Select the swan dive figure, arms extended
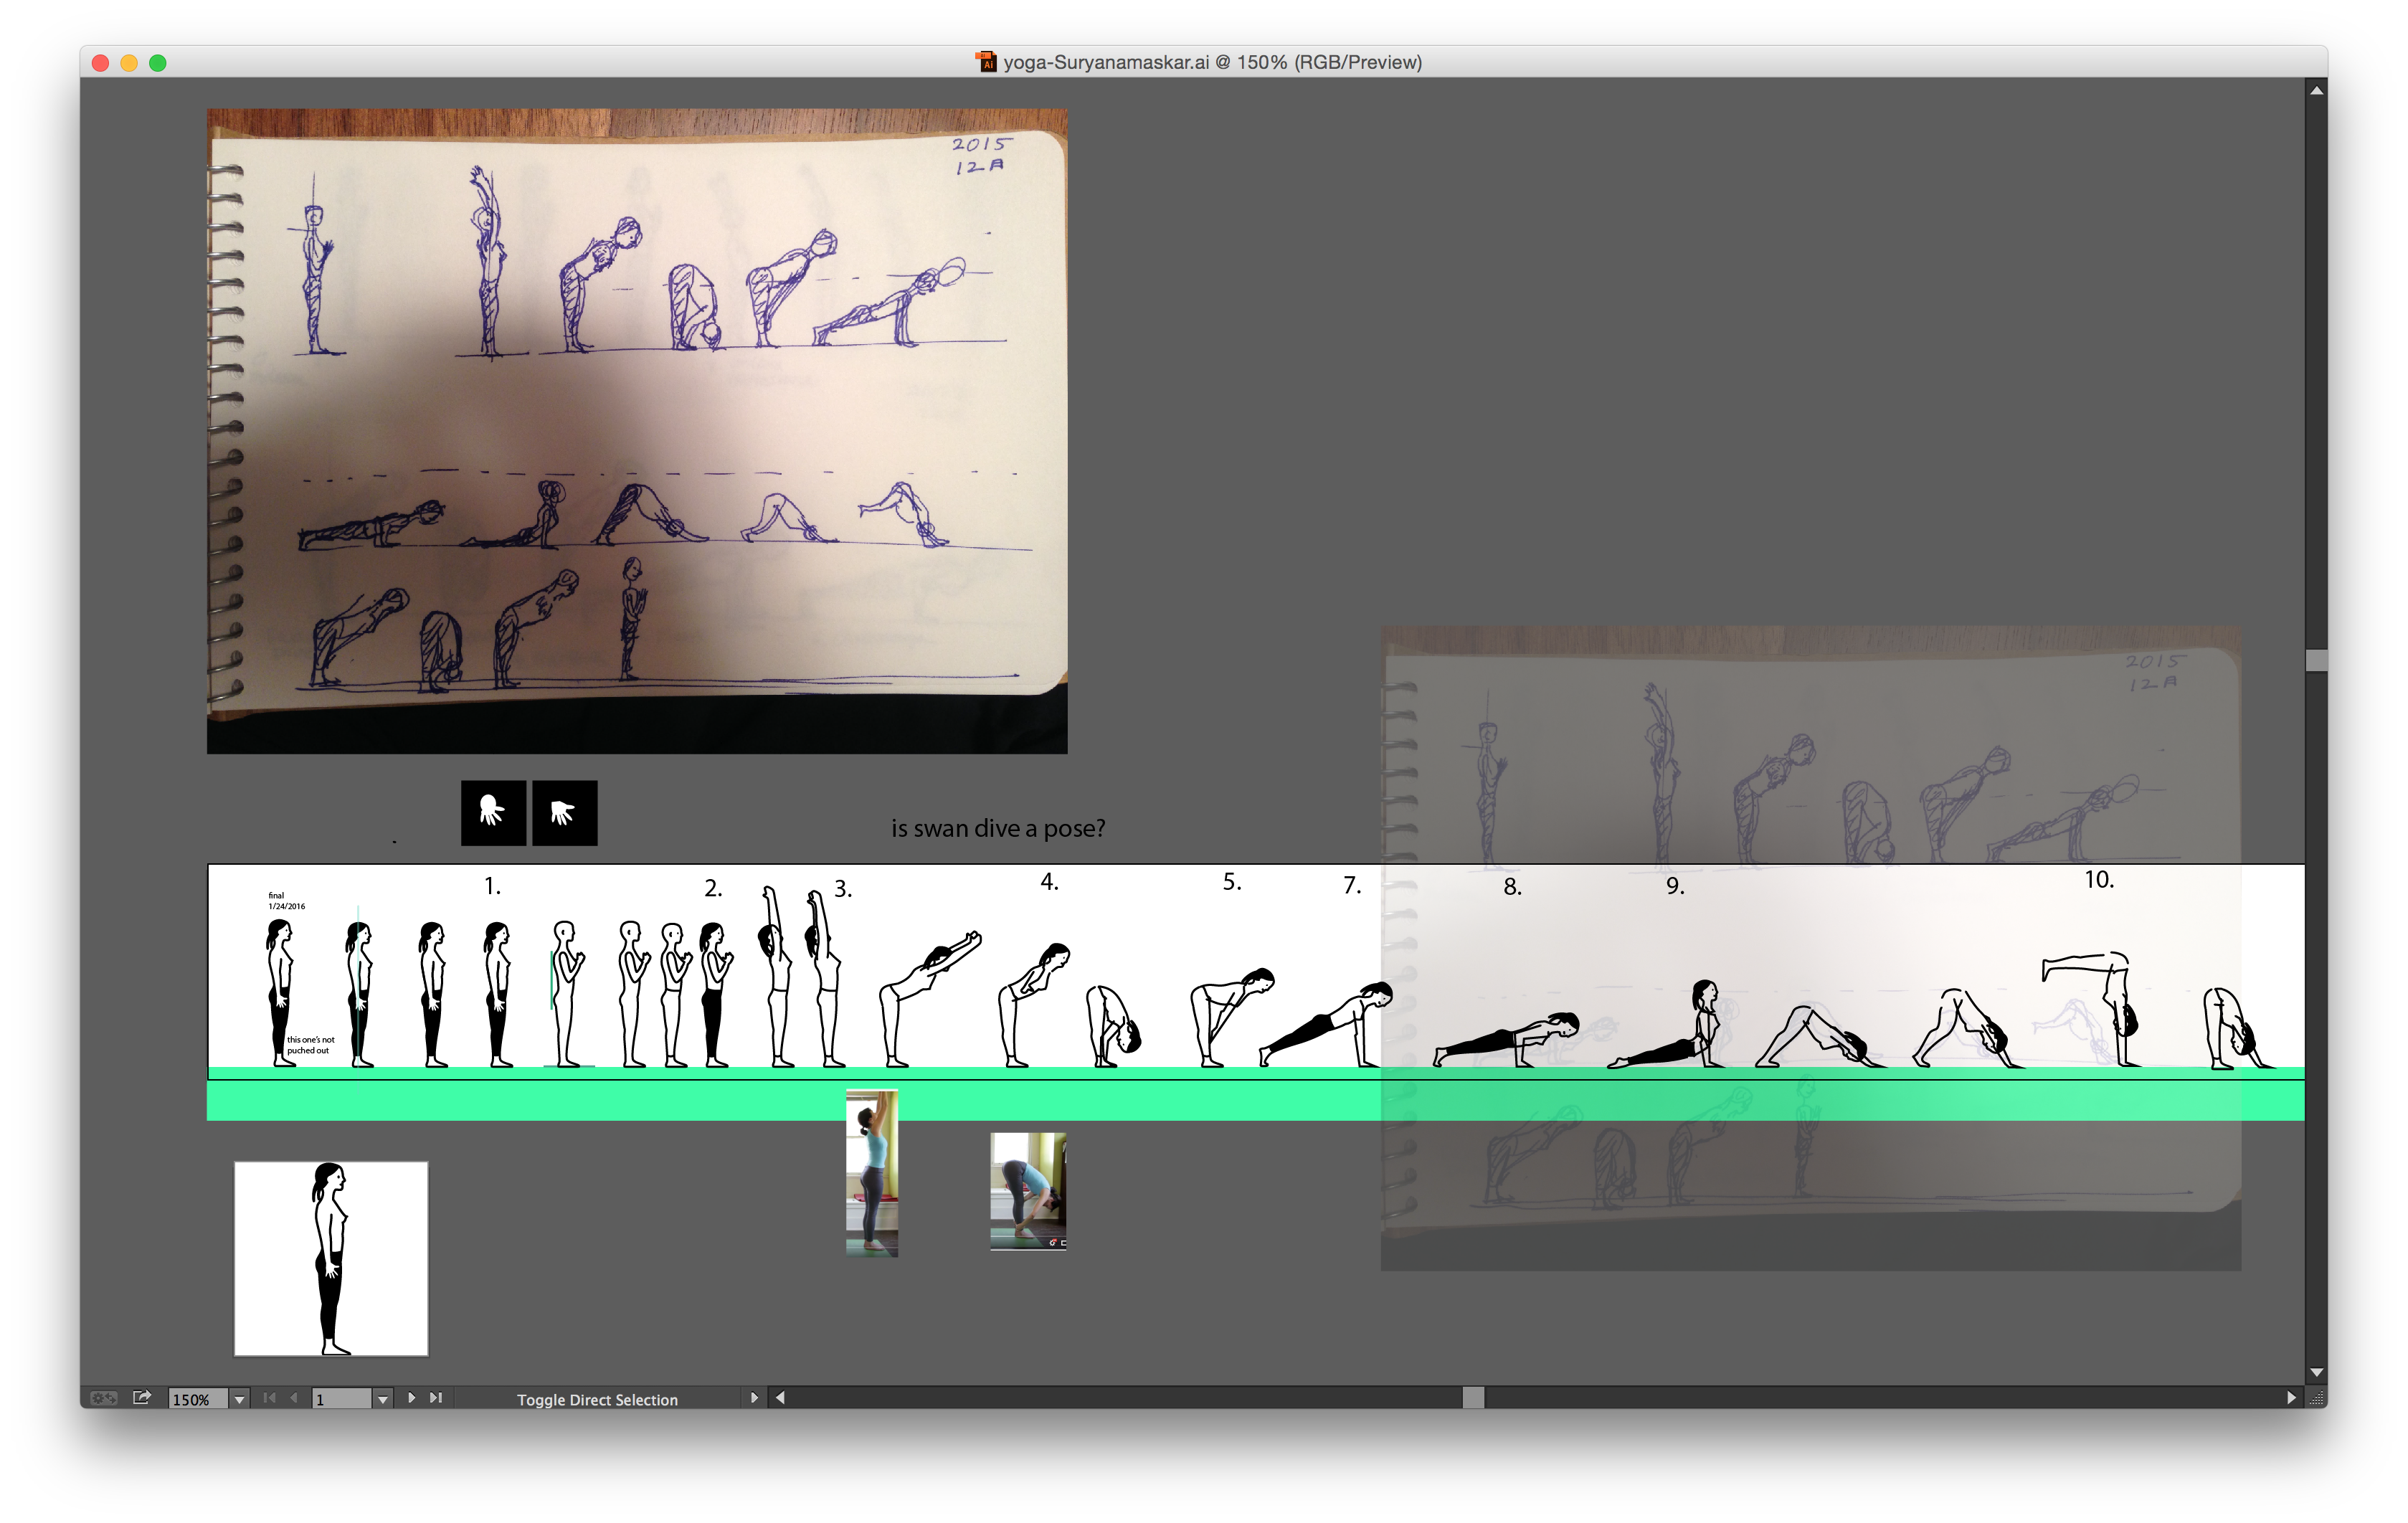 point(929,998)
